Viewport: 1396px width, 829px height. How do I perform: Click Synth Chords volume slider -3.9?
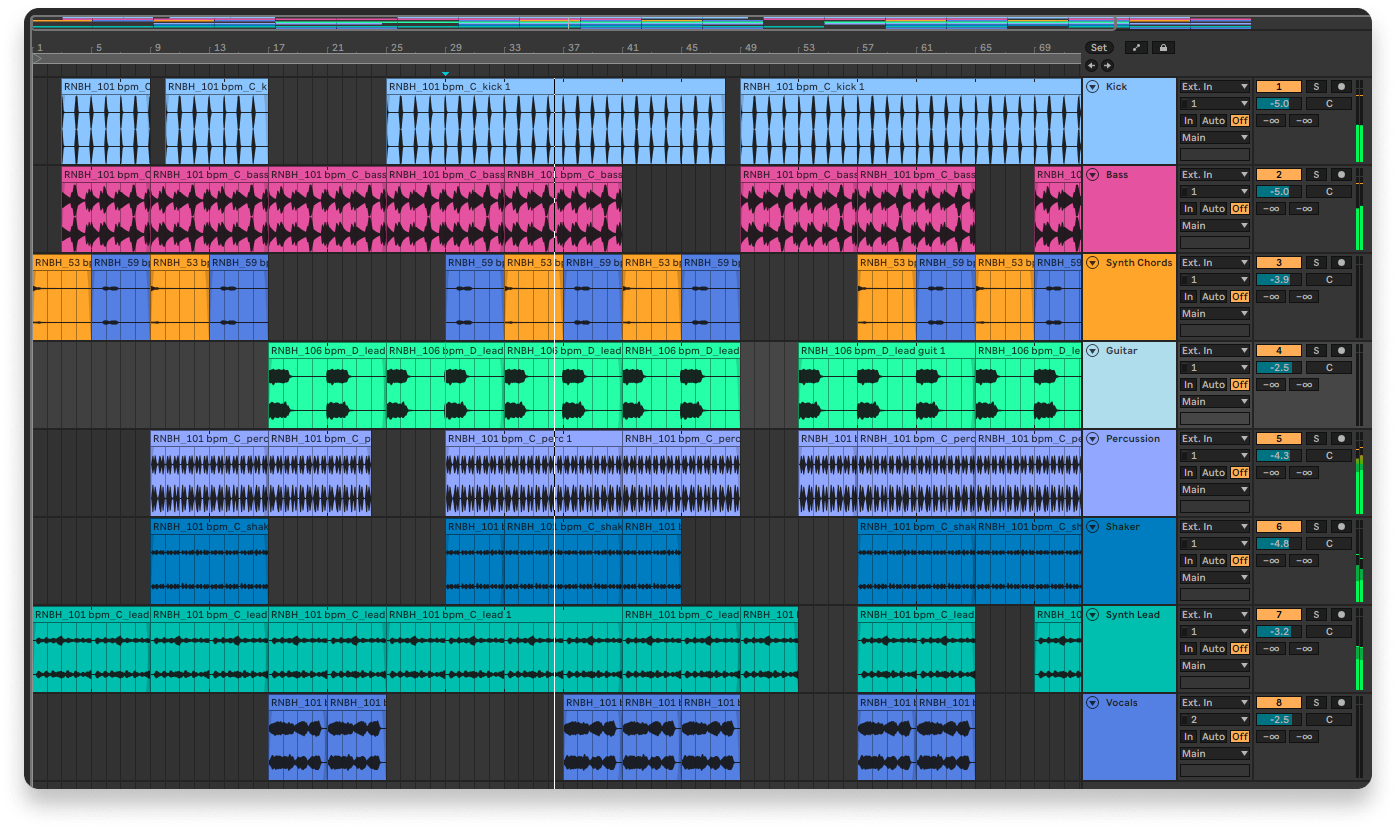click(x=1279, y=280)
